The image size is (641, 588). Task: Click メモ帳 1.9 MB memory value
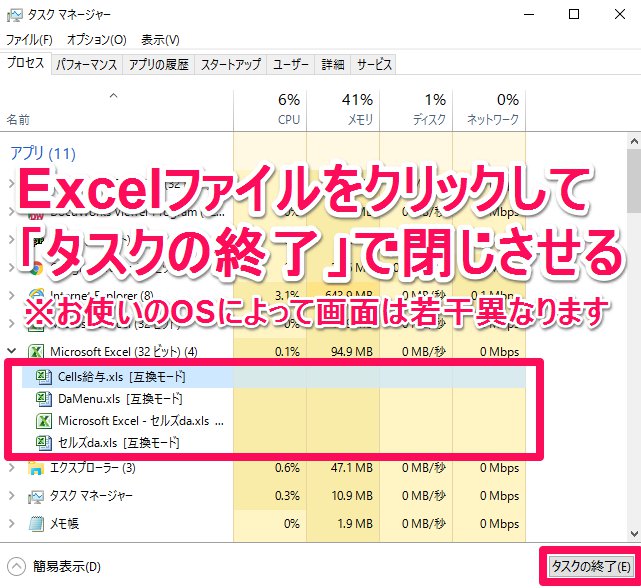(x=355, y=523)
